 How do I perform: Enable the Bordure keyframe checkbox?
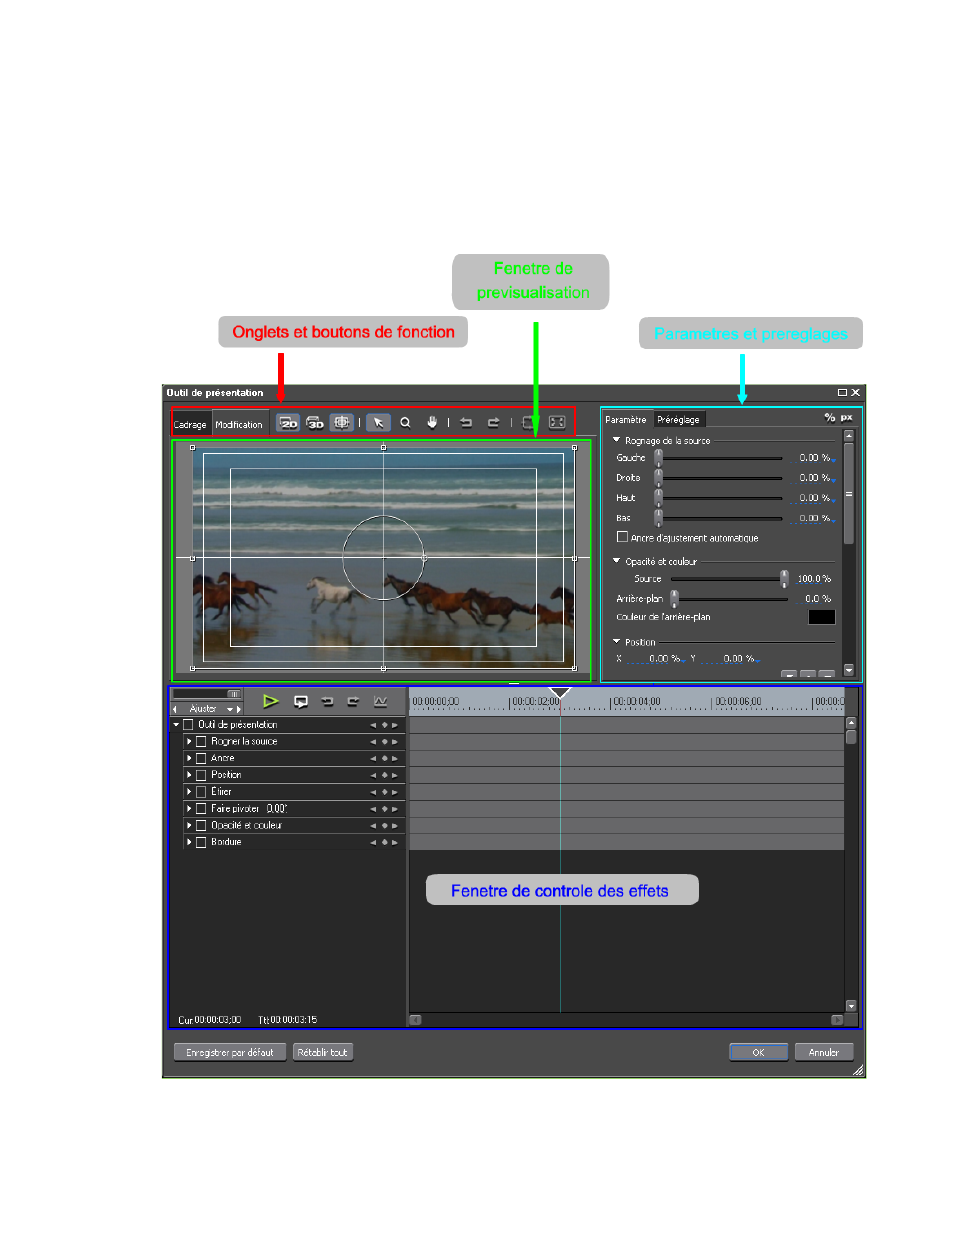click(201, 842)
